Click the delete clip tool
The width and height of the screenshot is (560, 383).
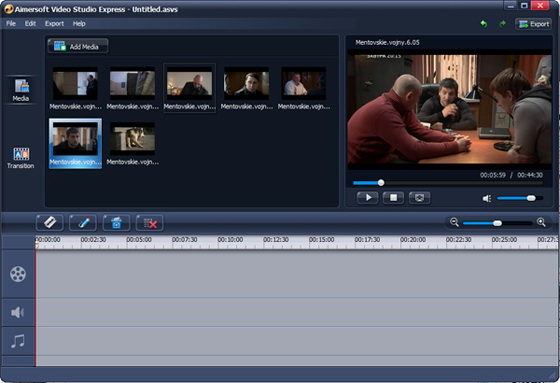point(150,223)
